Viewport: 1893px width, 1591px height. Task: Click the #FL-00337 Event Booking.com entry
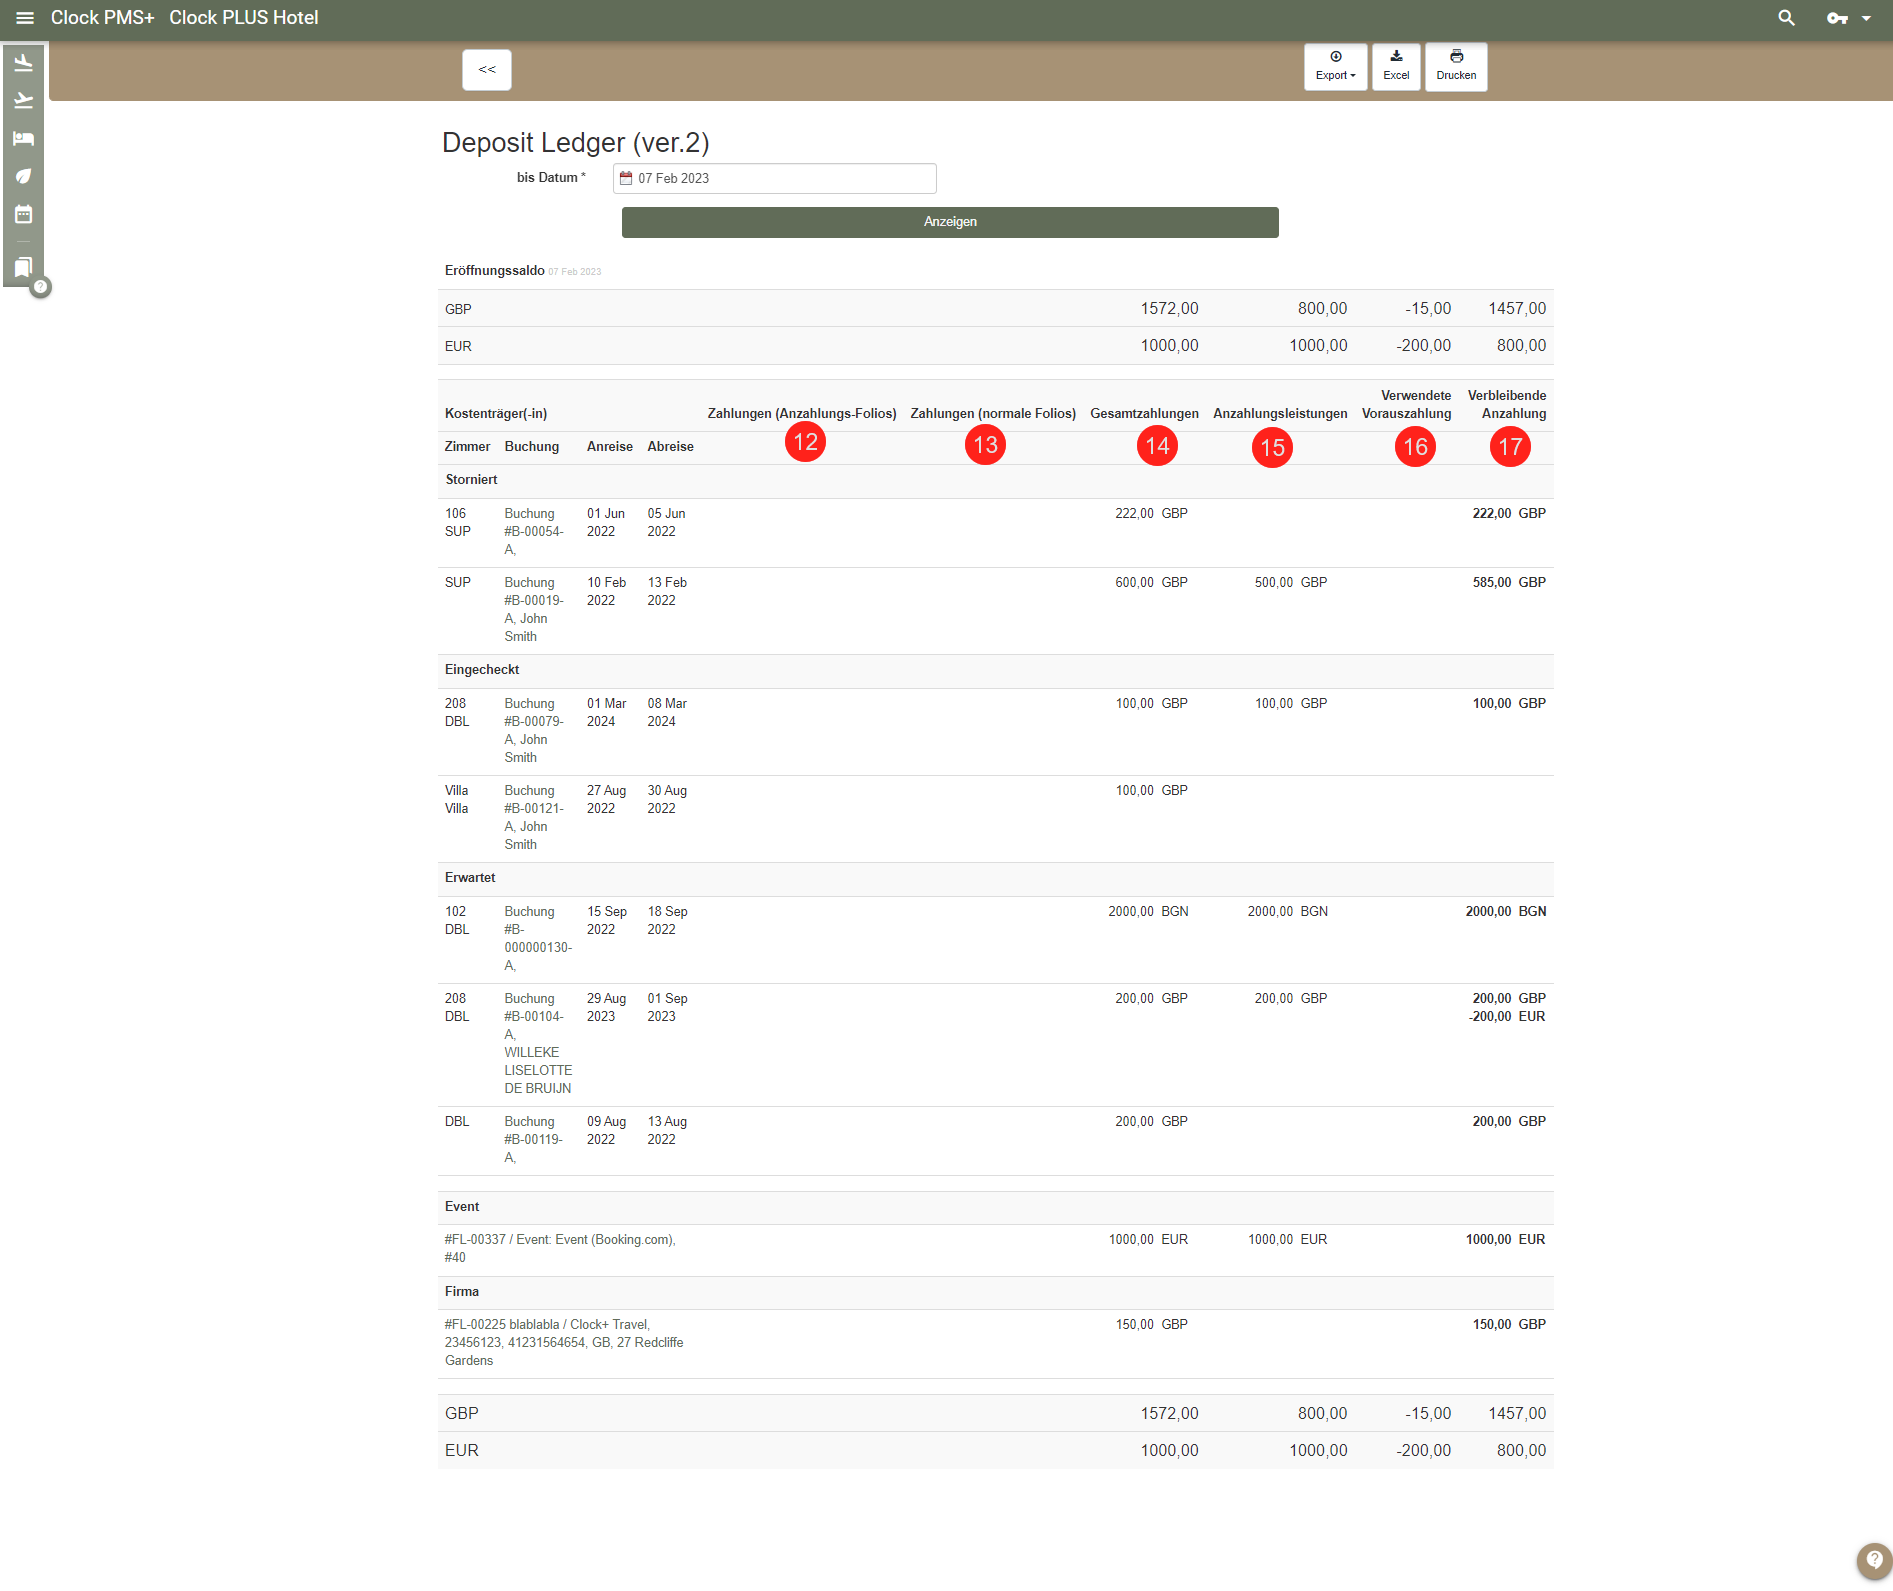pyautogui.click(x=560, y=1249)
